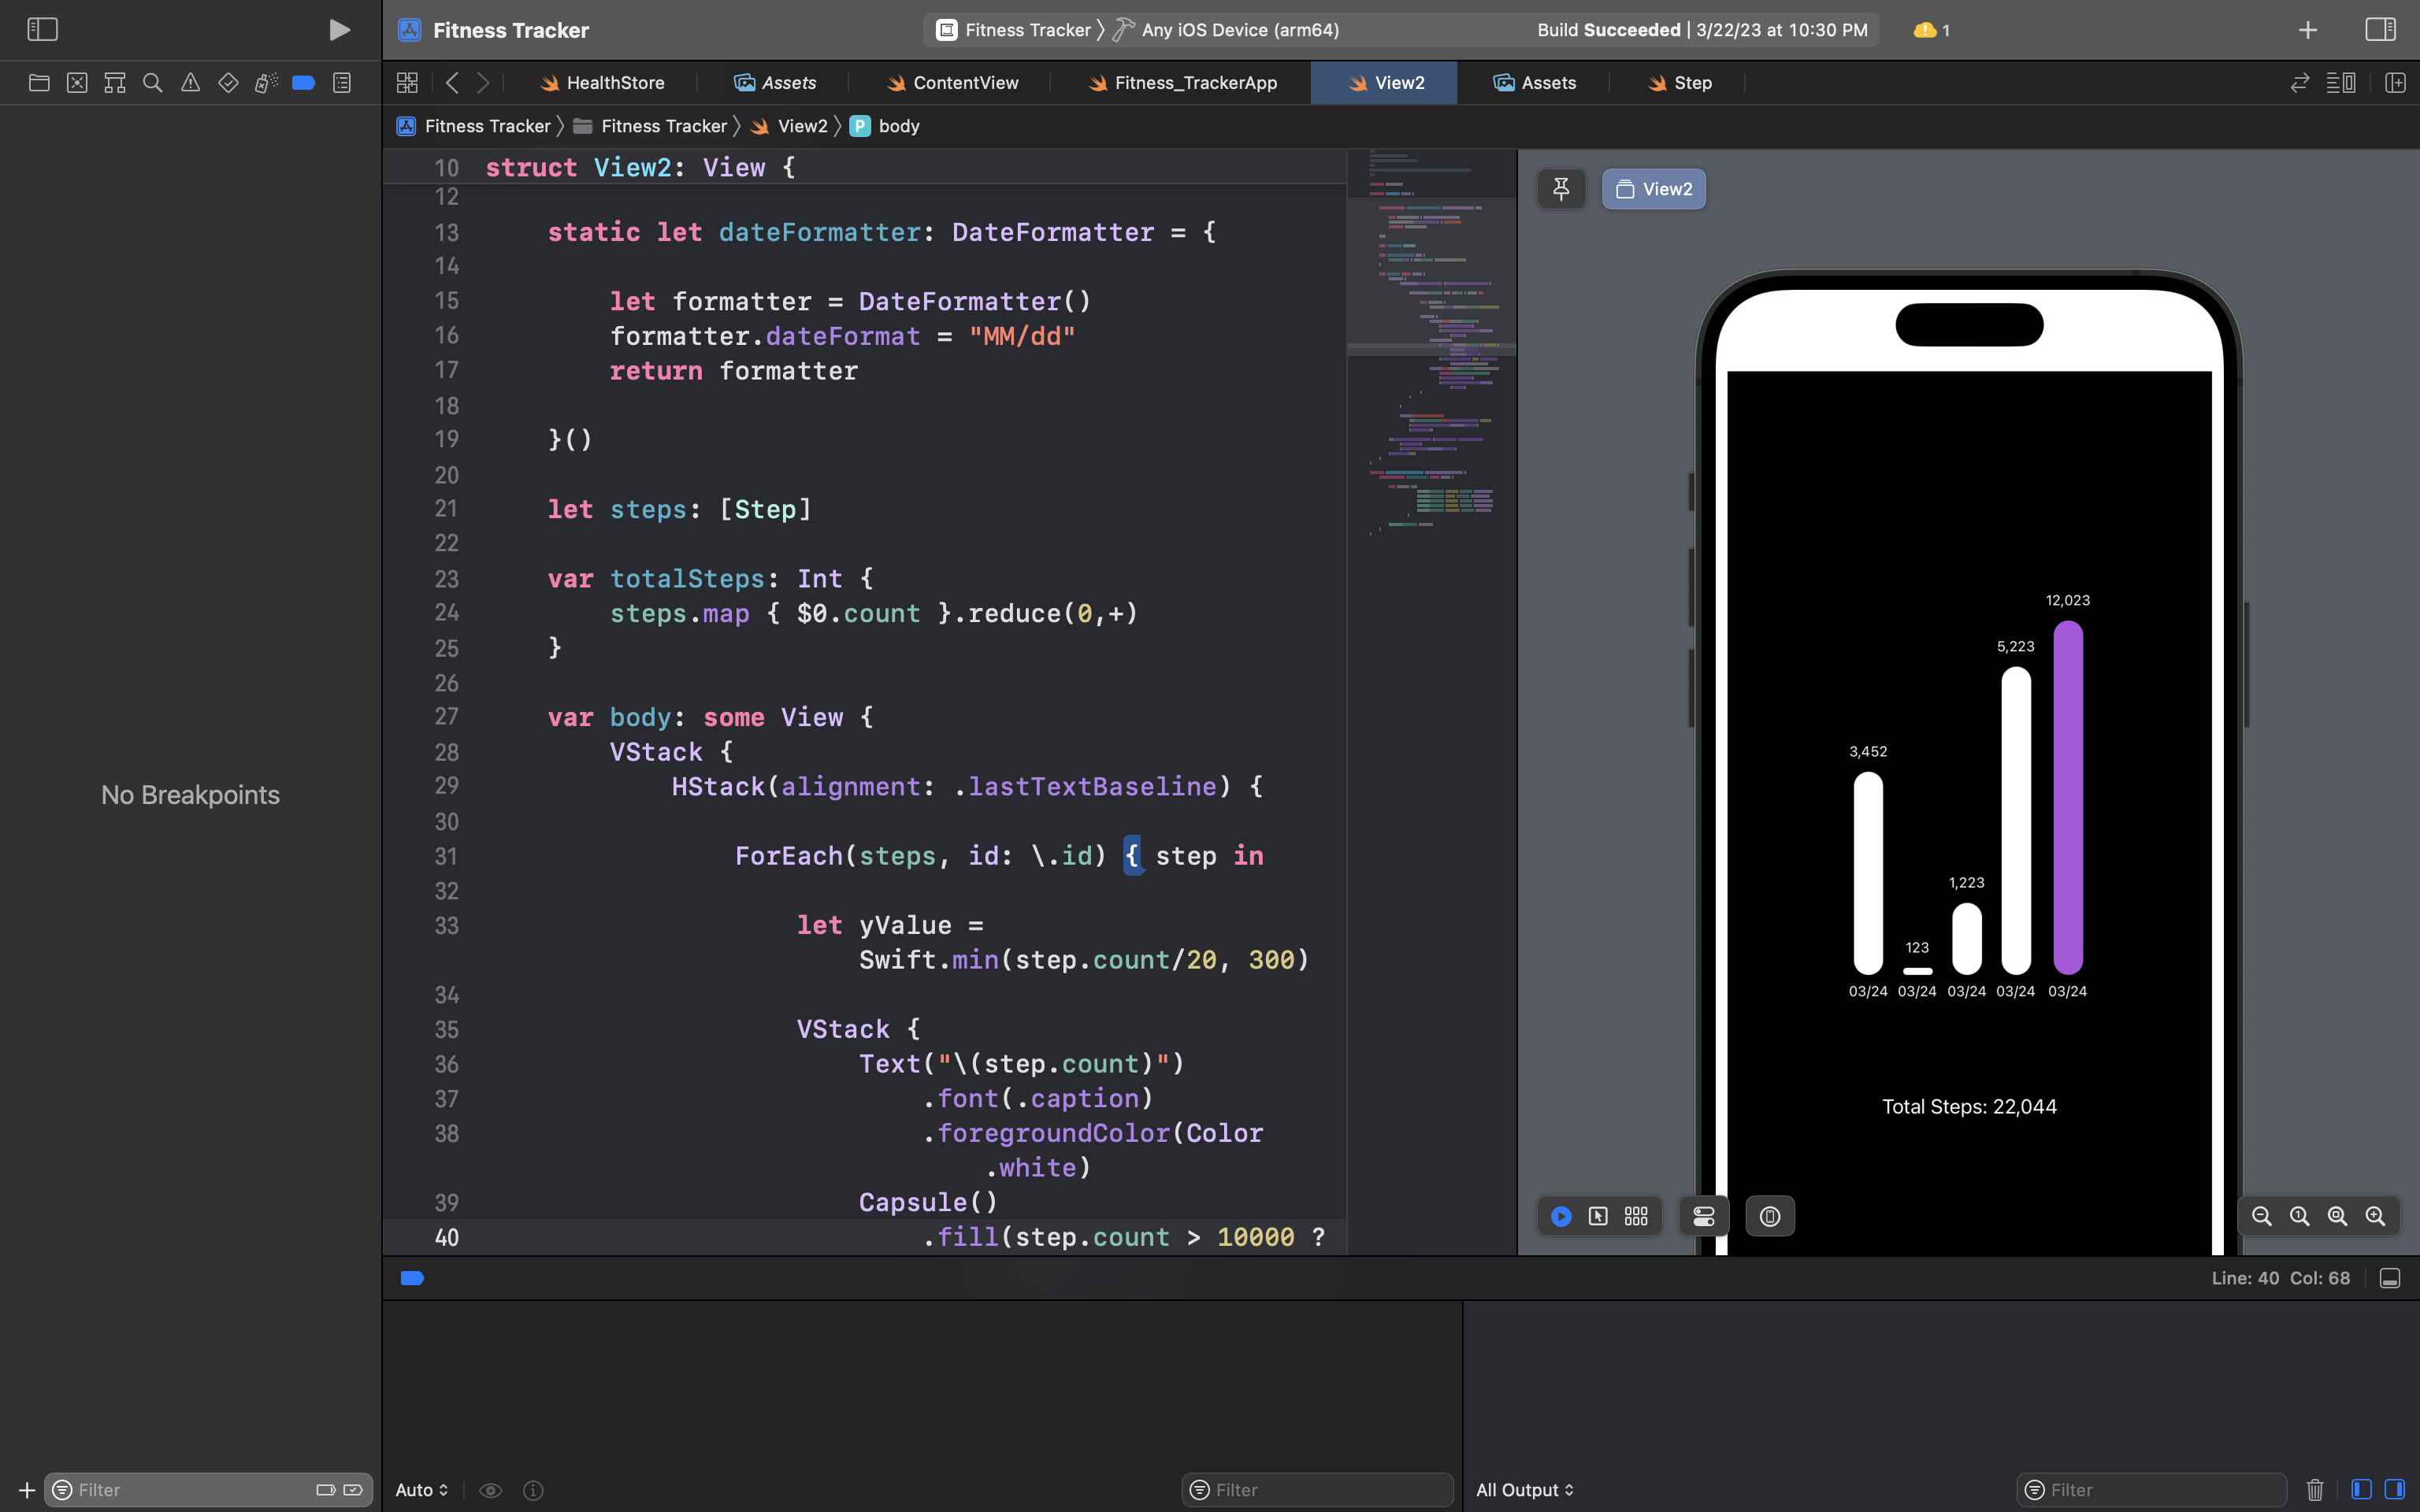Viewport: 2420px width, 1512px height.
Task: Enable live preview mode
Action: [x=1561, y=1216]
